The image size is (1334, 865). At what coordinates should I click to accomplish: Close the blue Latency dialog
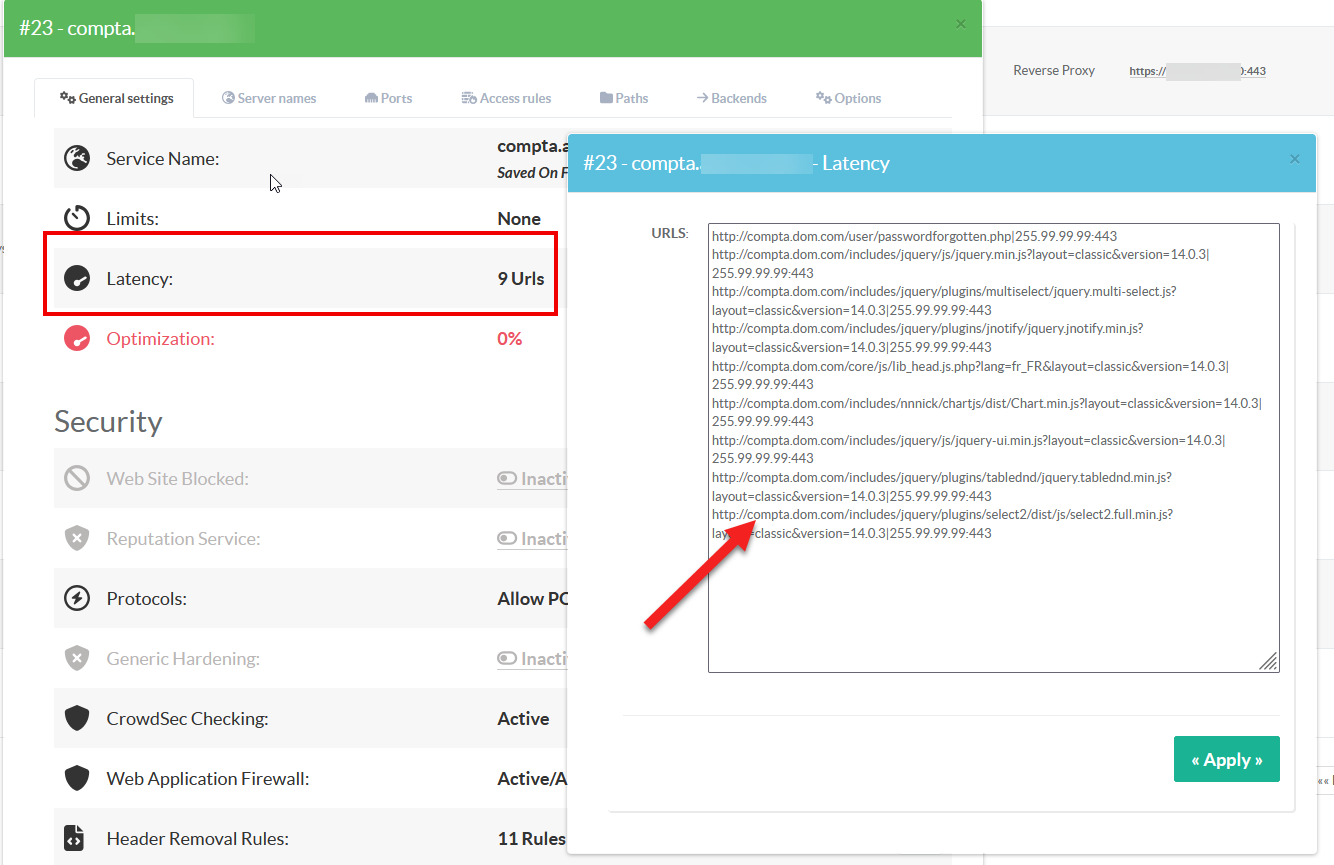(1295, 159)
